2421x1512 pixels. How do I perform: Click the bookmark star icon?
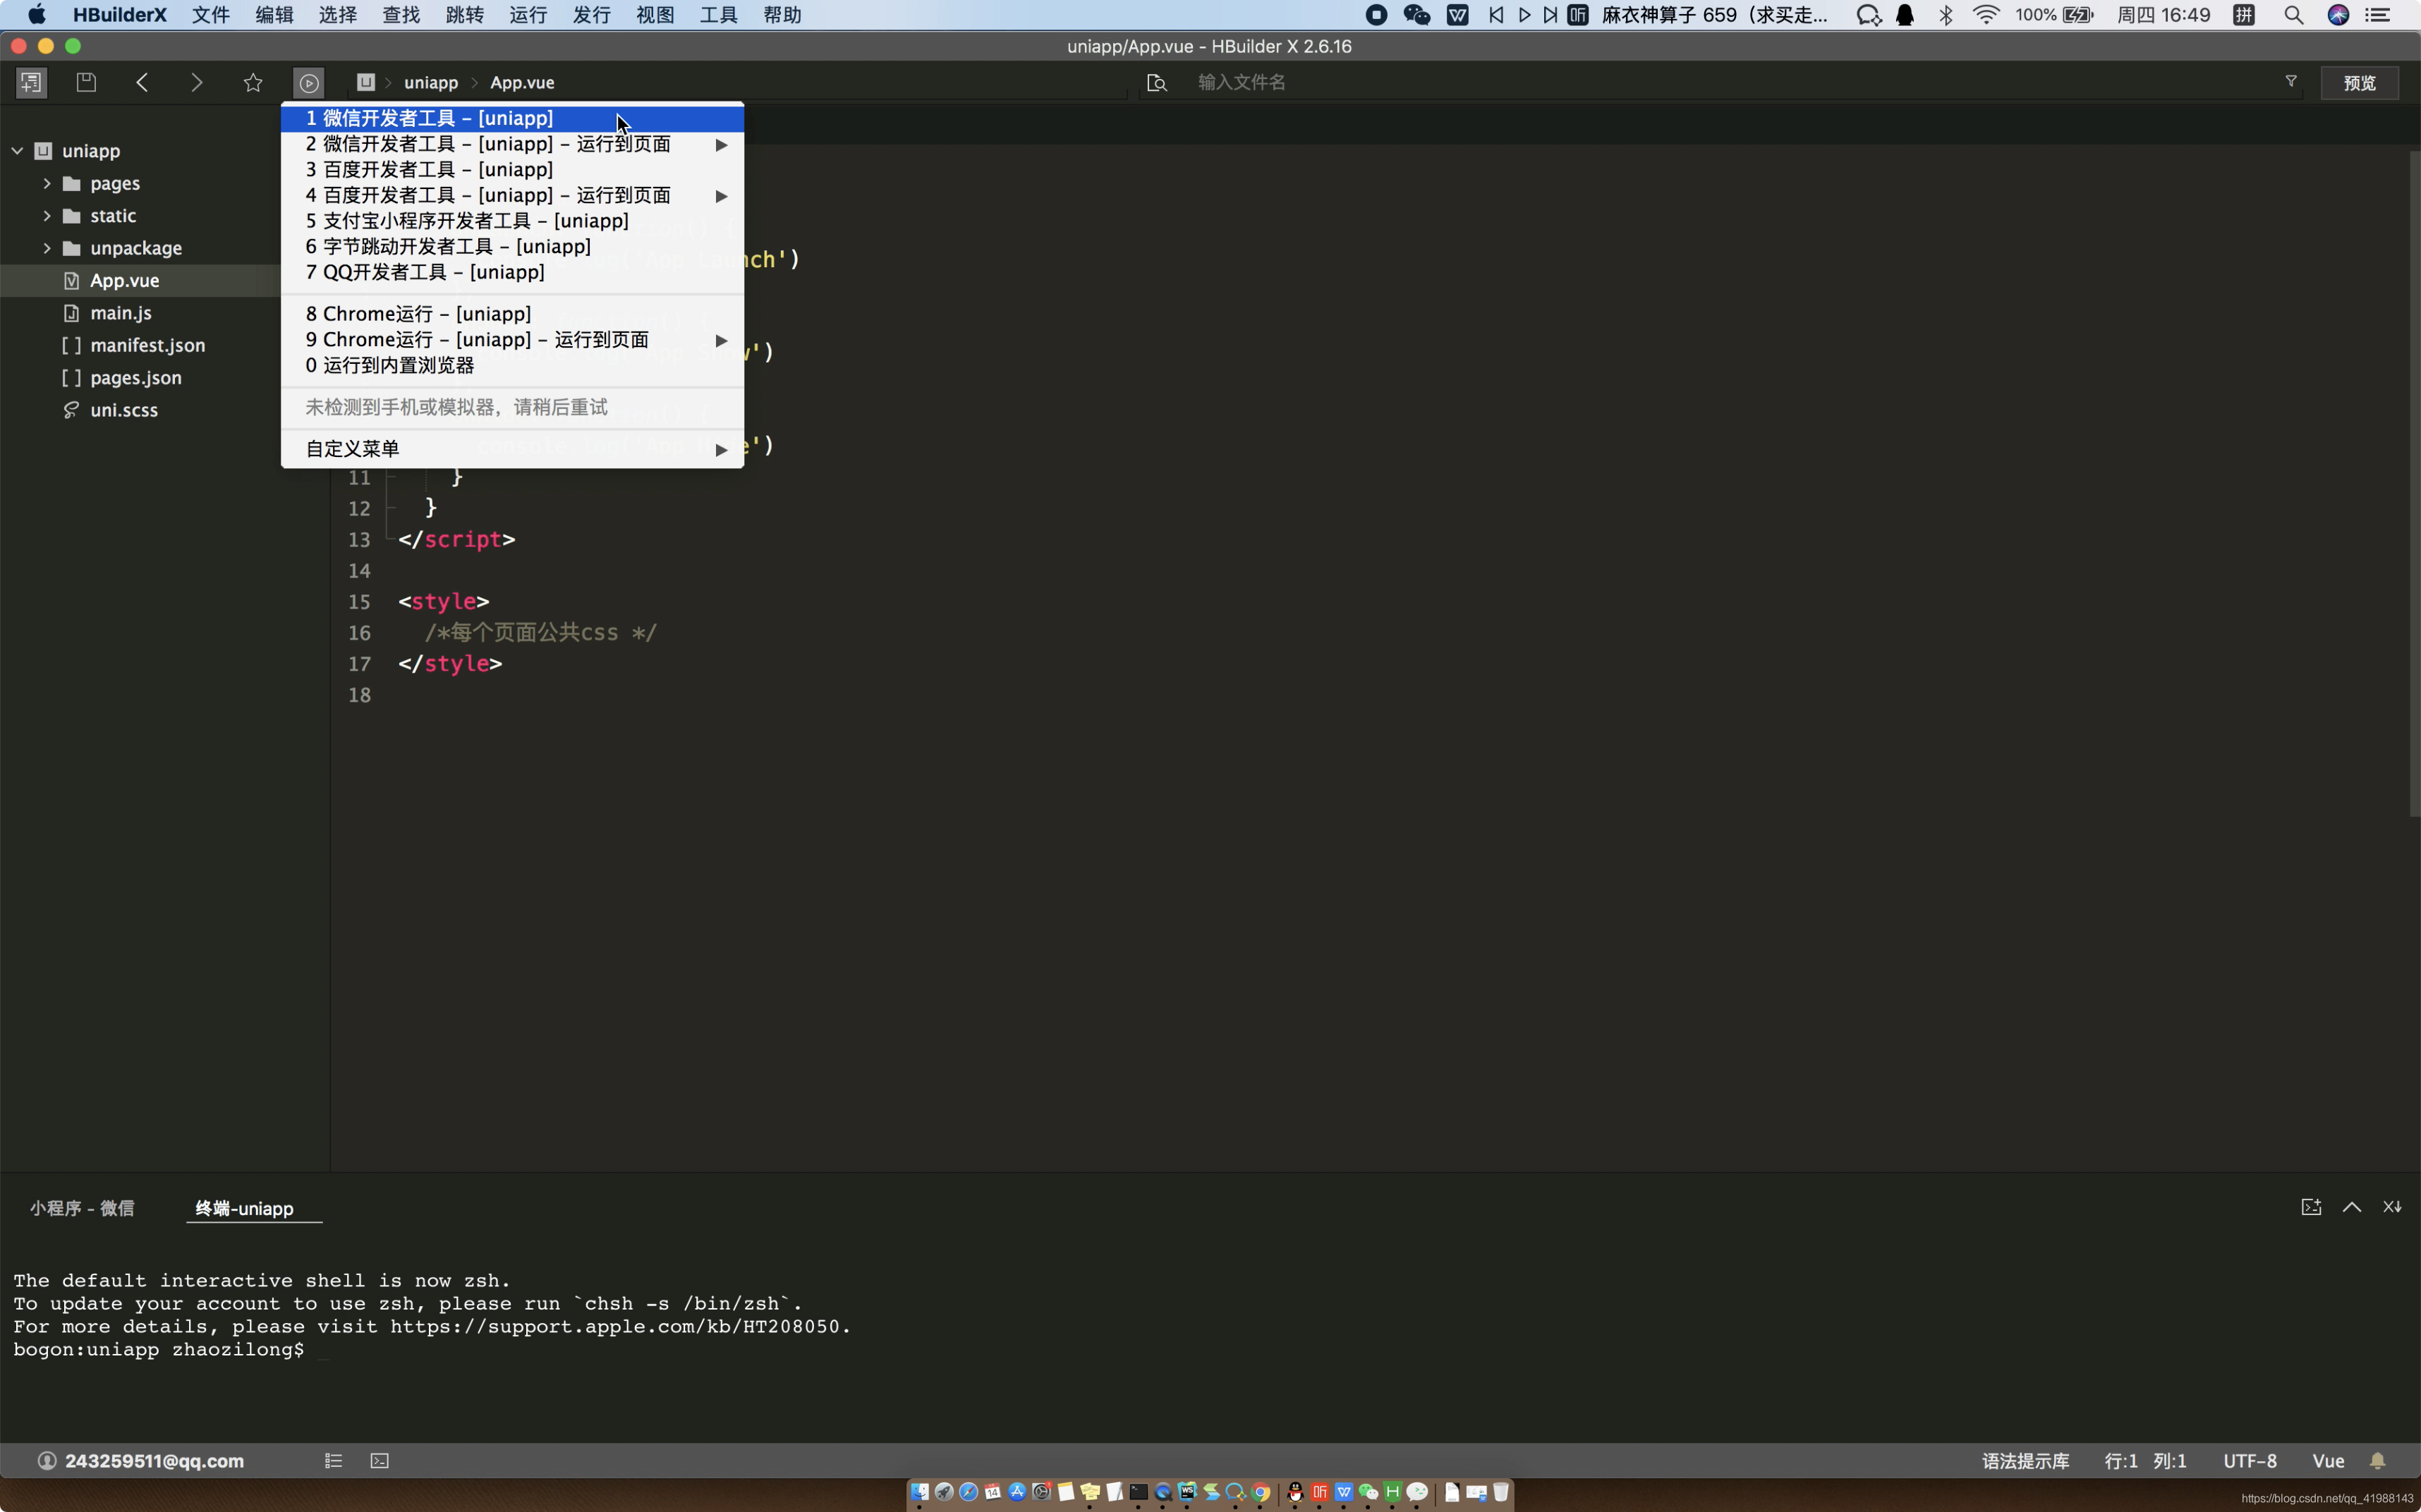(253, 83)
